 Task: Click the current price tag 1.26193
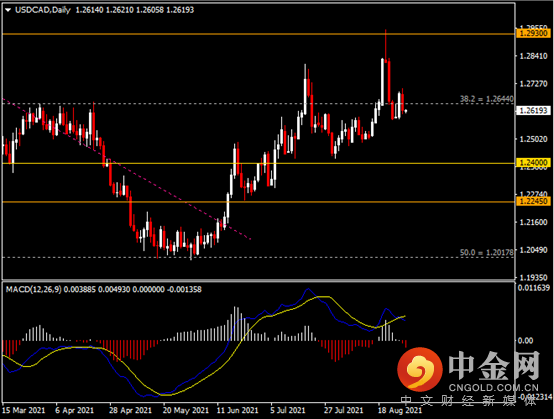point(534,111)
